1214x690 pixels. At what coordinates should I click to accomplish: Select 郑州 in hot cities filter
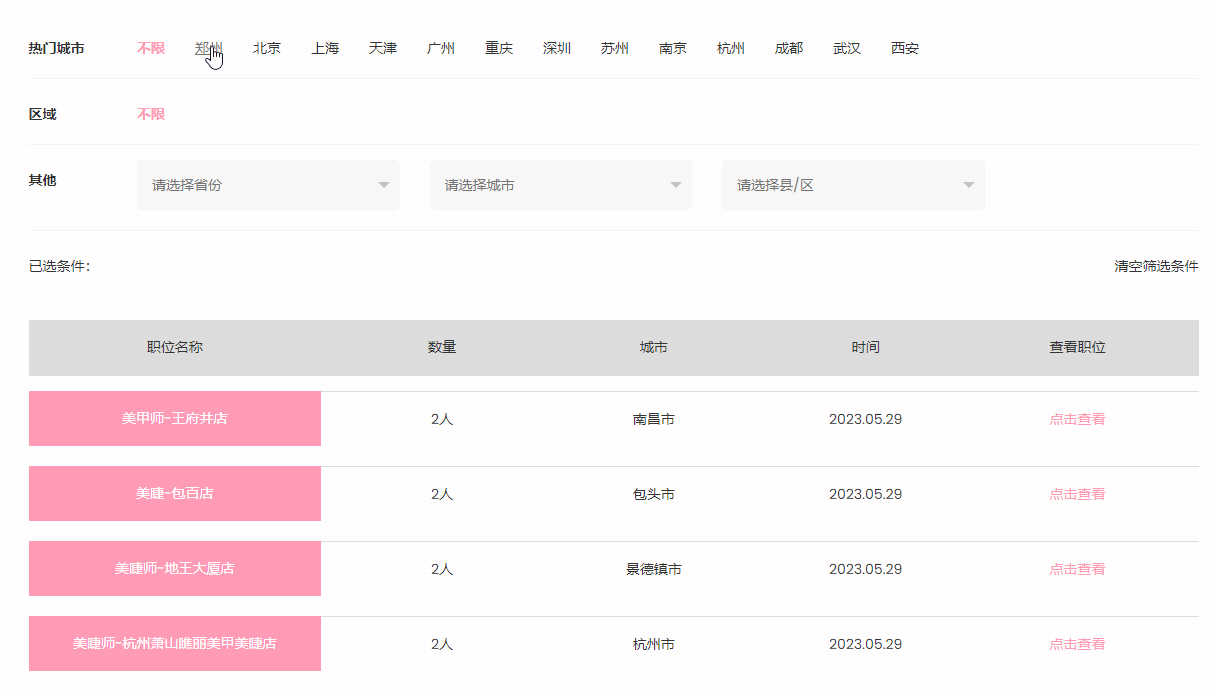point(208,48)
